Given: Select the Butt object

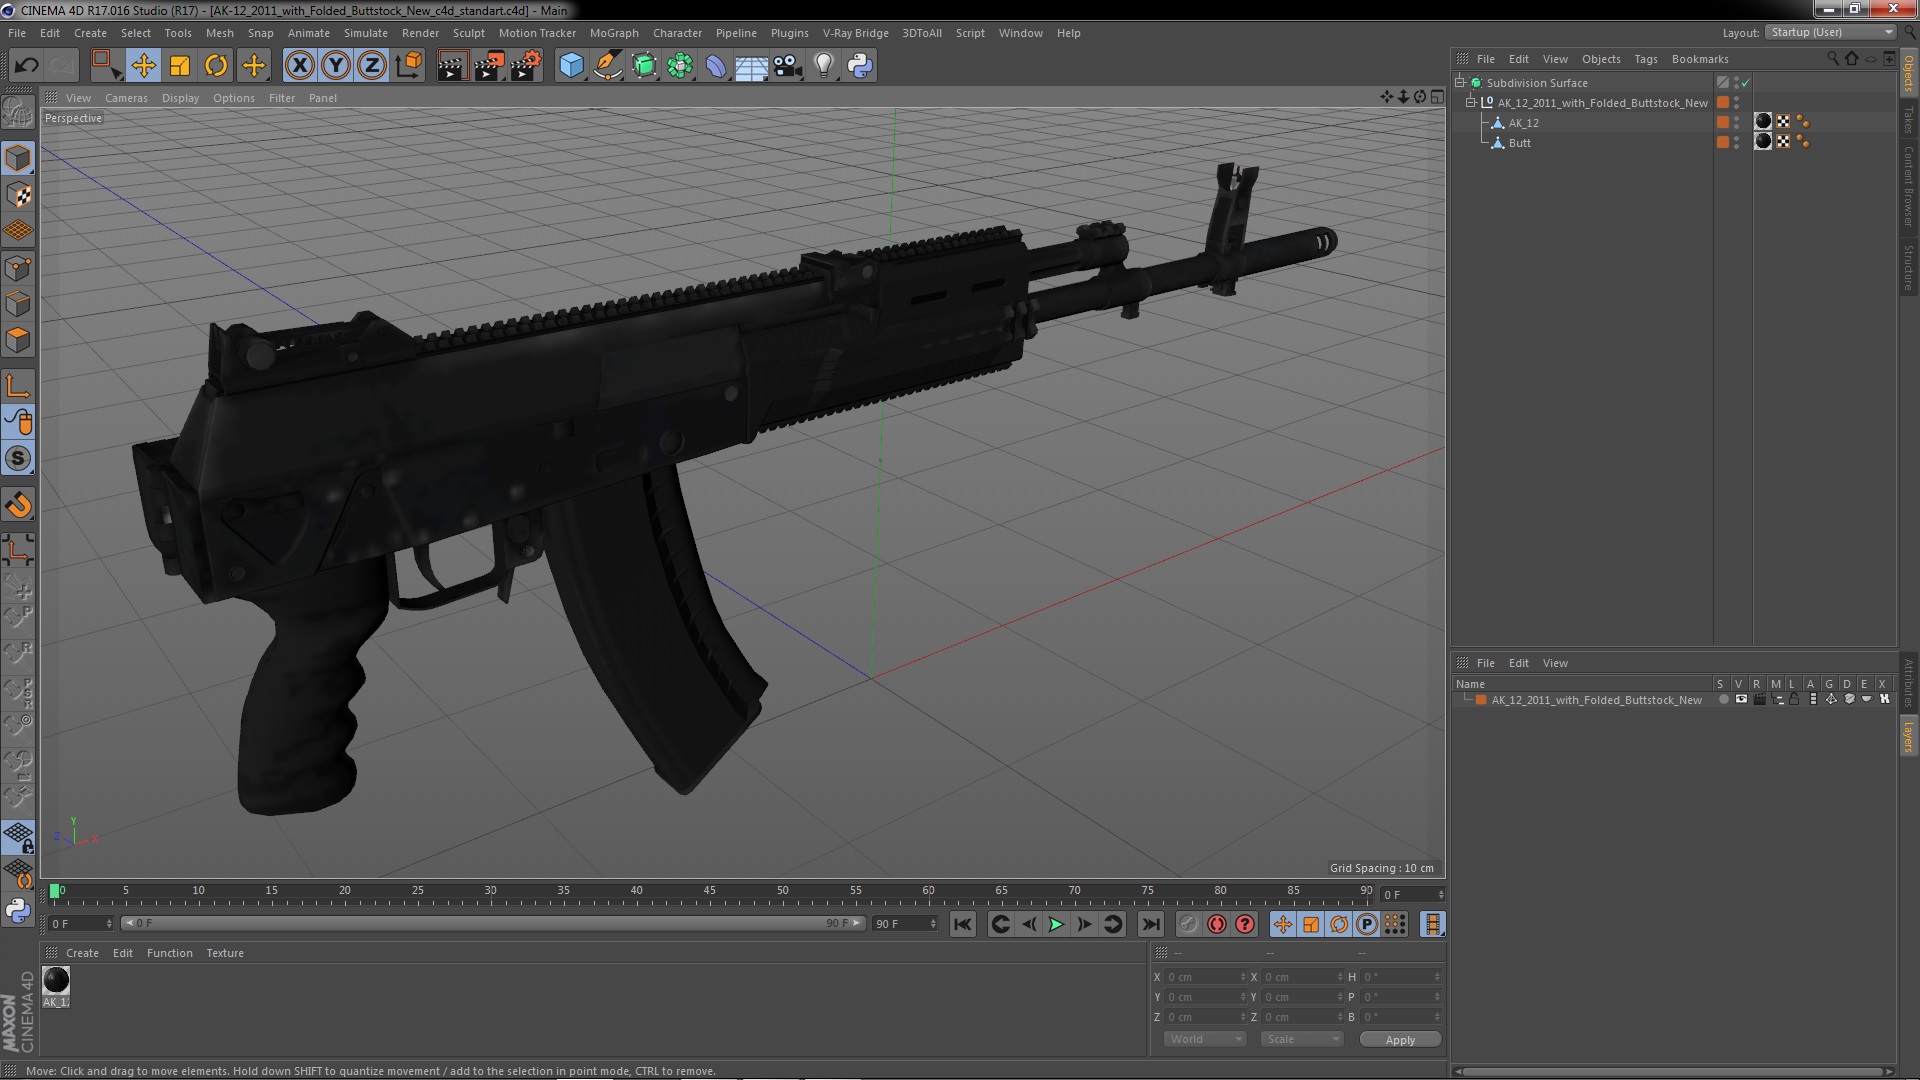Looking at the screenshot, I should 1519,143.
